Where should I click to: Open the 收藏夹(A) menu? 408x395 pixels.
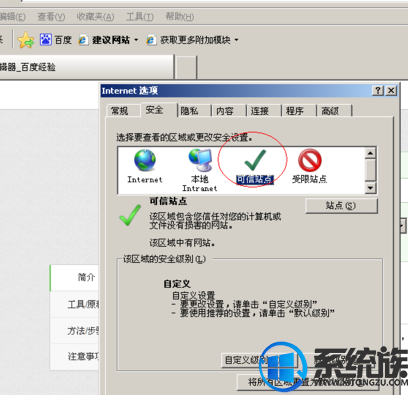pos(95,17)
